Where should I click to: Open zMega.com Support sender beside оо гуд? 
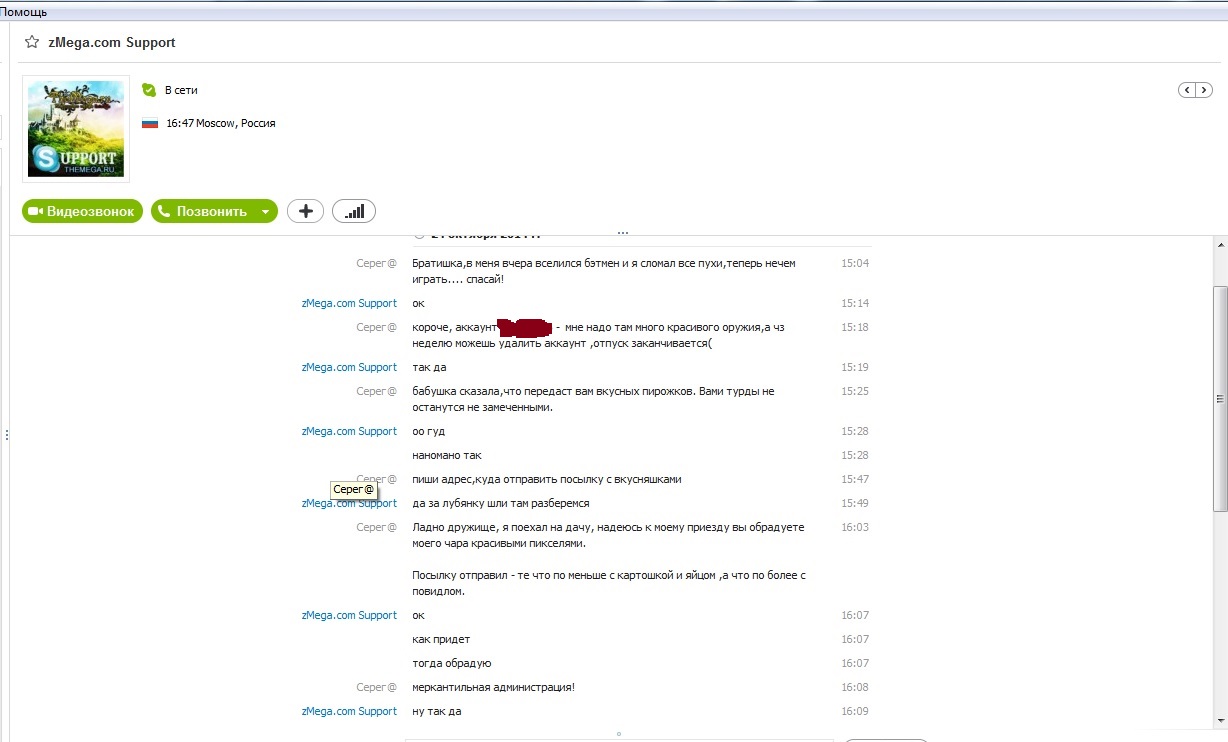click(349, 431)
